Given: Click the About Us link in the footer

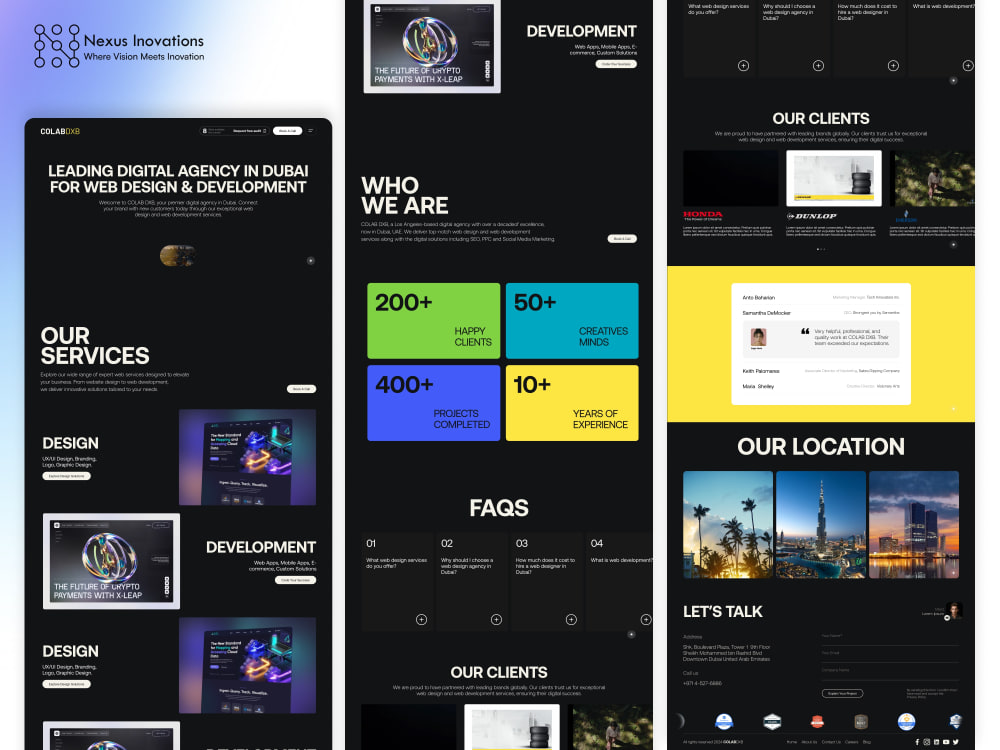Looking at the screenshot, I should tap(809, 742).
